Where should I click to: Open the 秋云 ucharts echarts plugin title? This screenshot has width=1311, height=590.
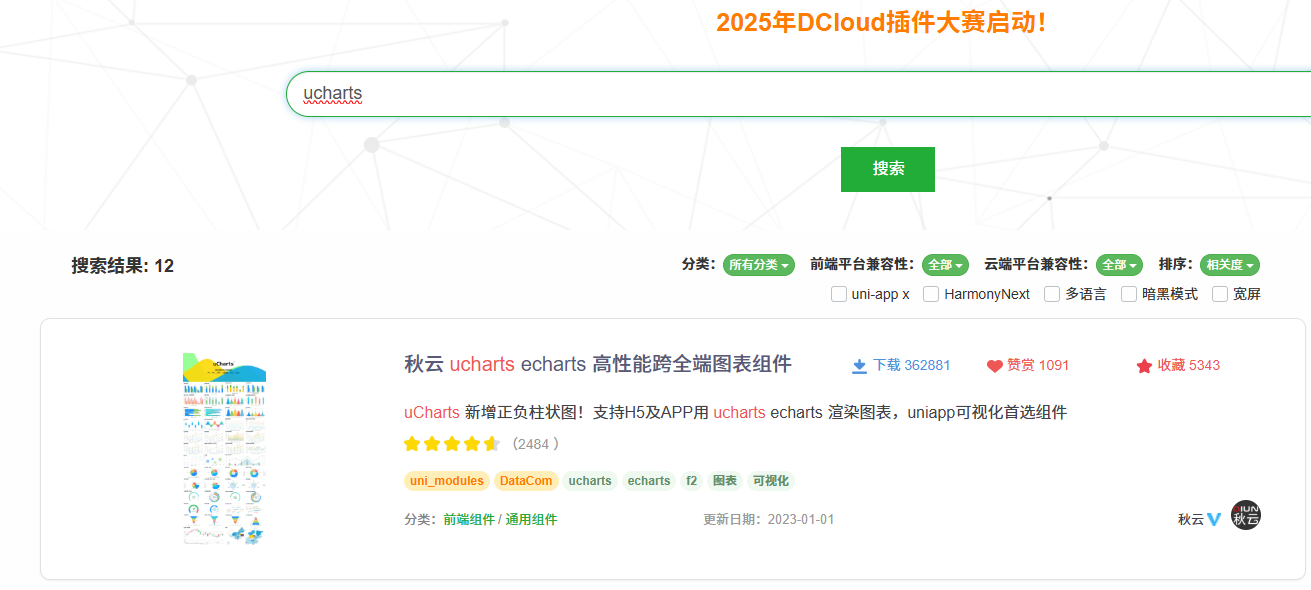click(598, 364)
